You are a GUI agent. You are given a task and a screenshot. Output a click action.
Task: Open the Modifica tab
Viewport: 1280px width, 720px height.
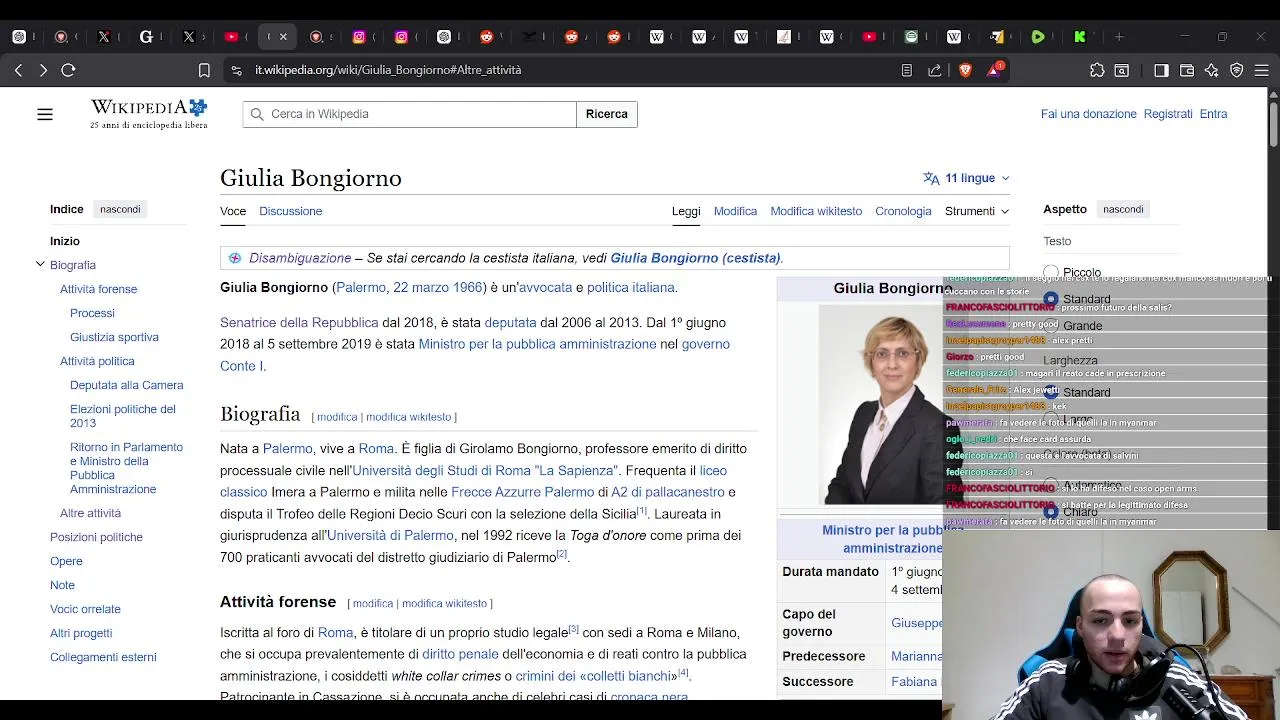[x=735, y=211]
